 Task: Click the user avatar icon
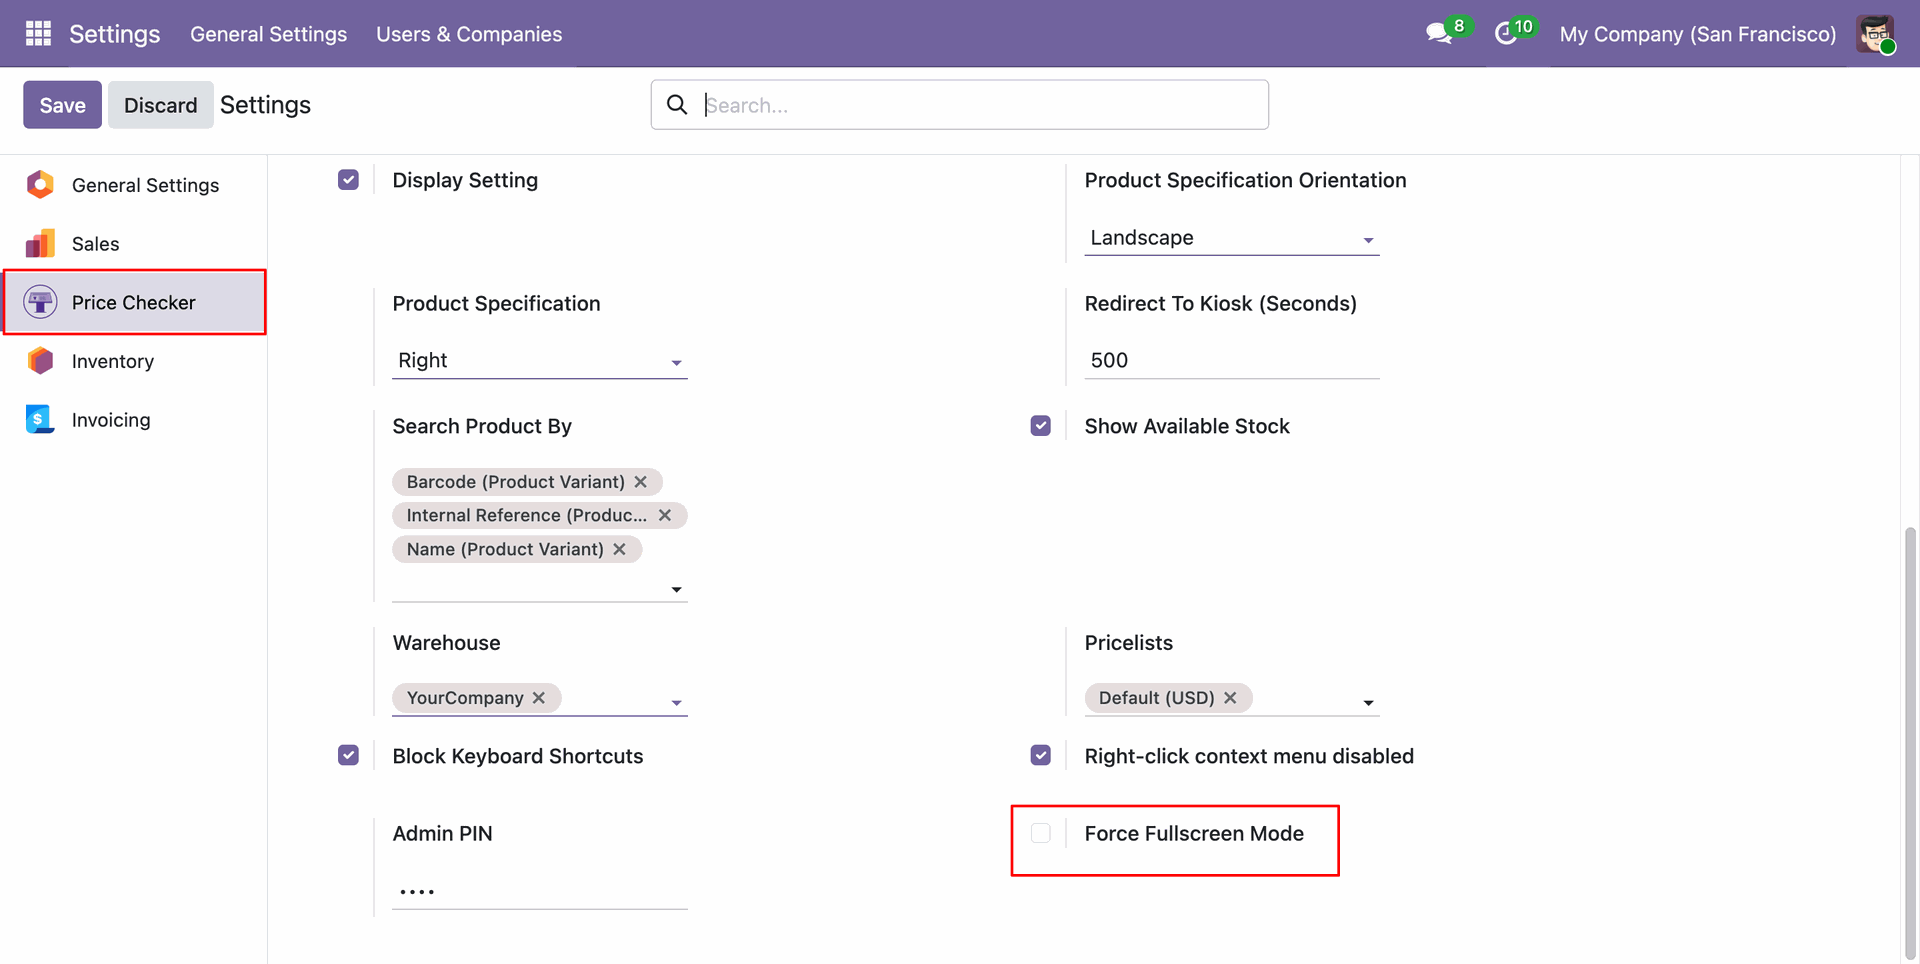coord(1875,34)
